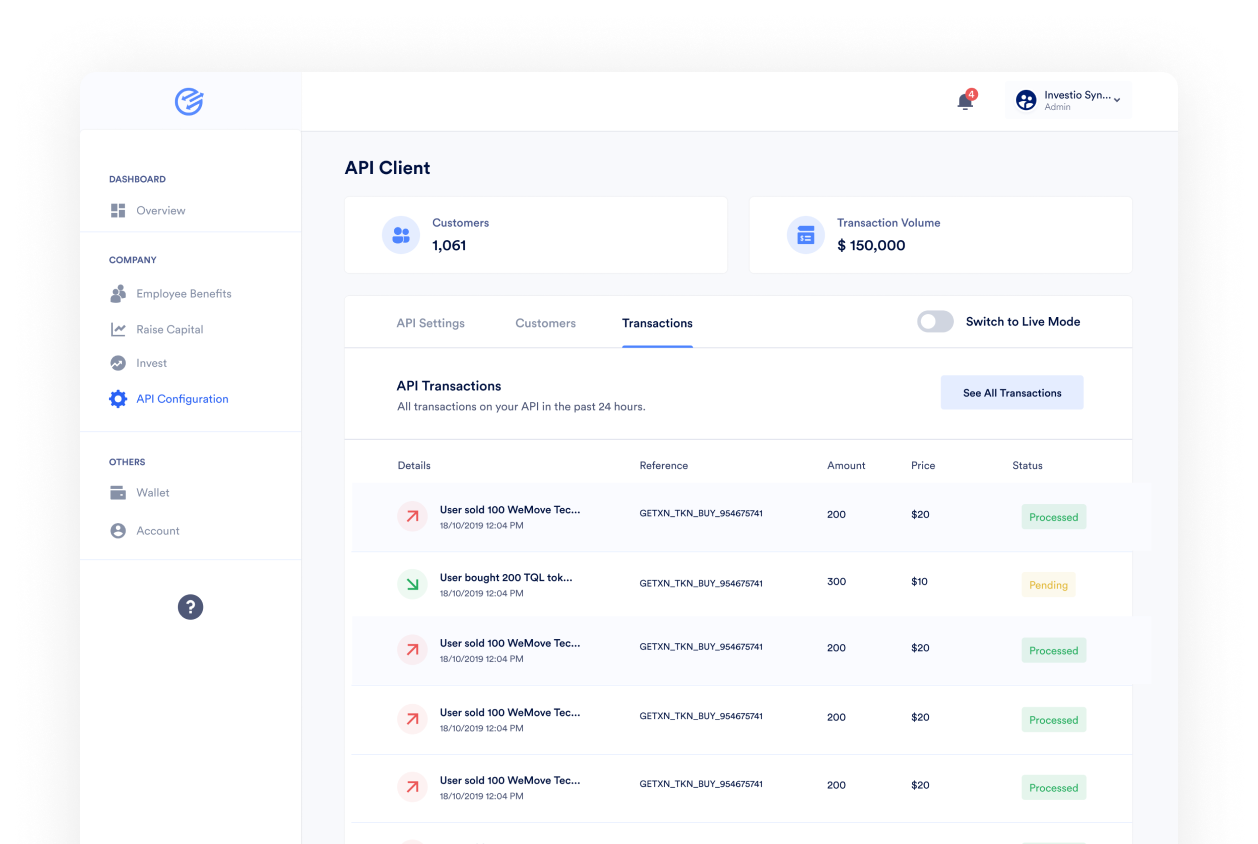This screenshot has width=1258, height=844.
Task: Click the API Transactions section heading
Action: click(x=449, y=386)
